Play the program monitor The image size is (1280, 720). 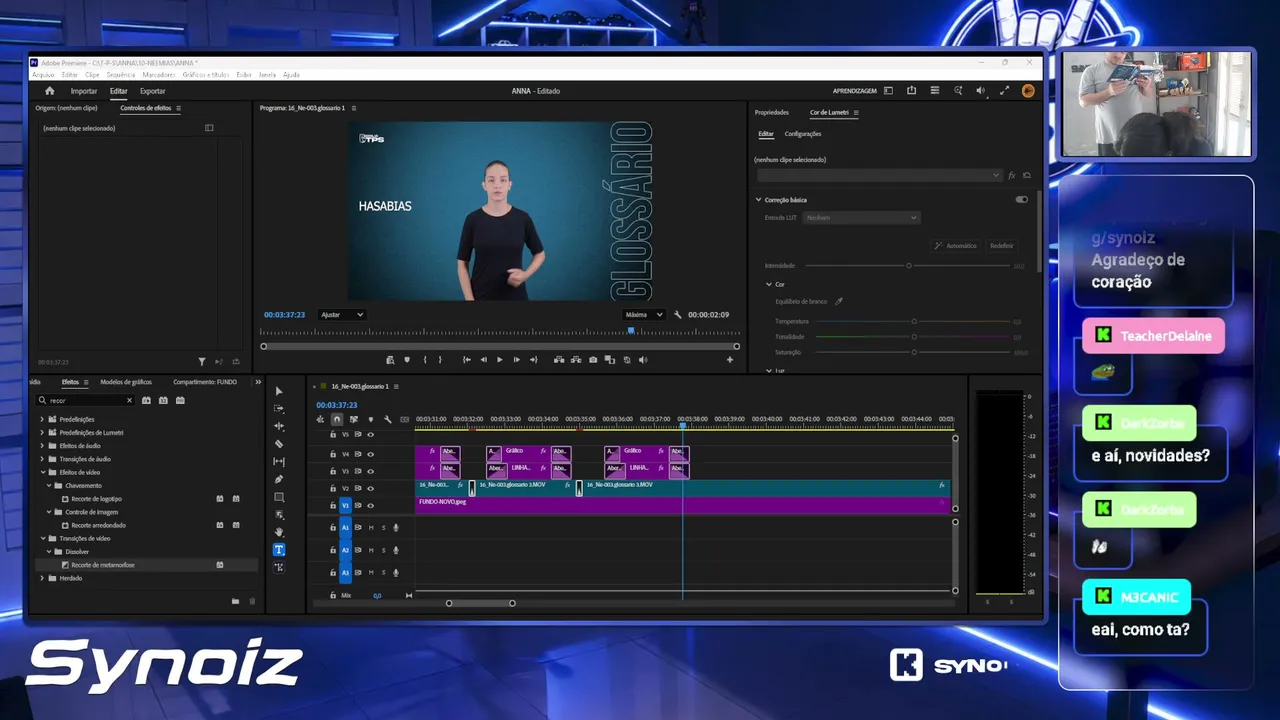(x=500, y=359)
